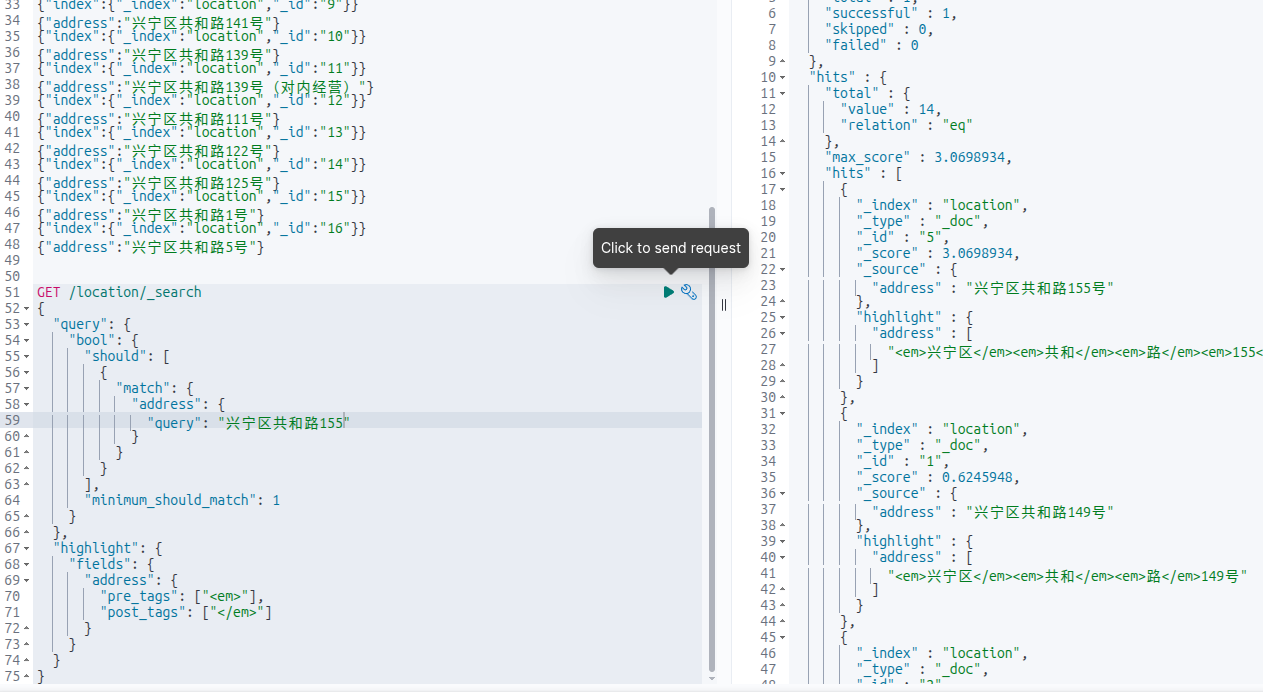Click response "_score" : 0.6245948 line
This screenshot has width=1263, height=692.
[x=939, y=477]
